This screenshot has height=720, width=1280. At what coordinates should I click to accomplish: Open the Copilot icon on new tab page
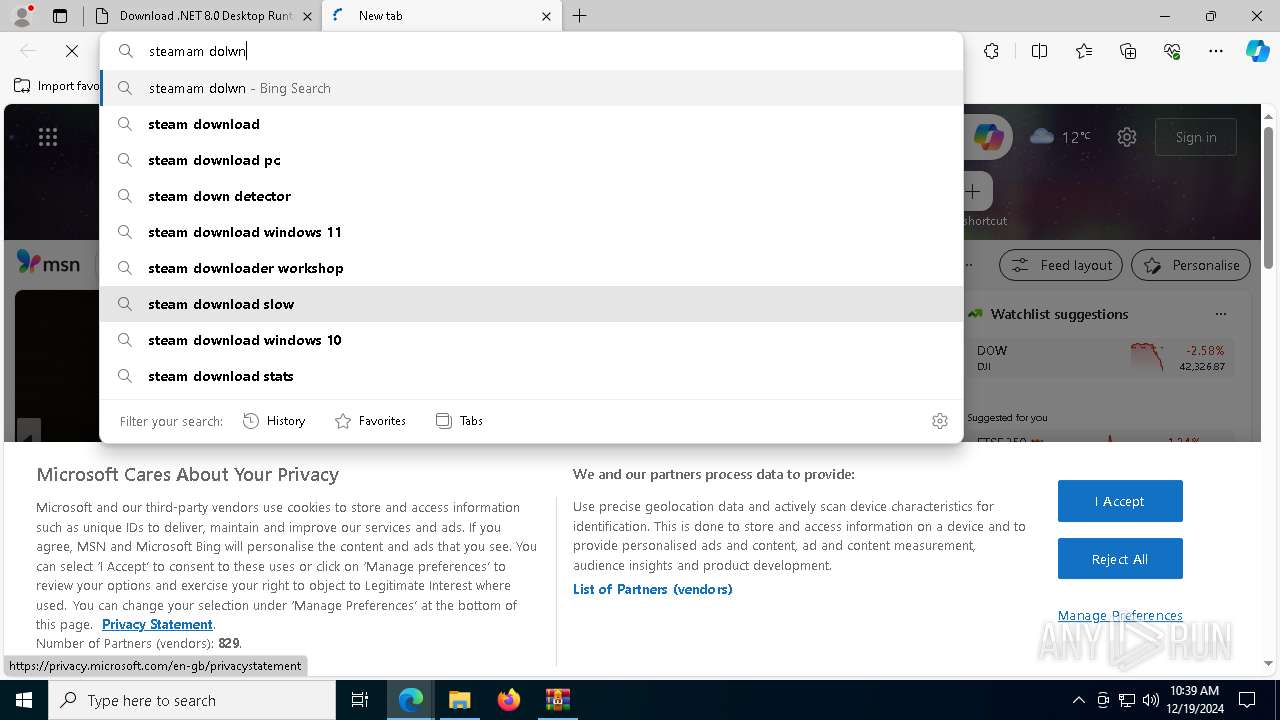pos(988,137)
